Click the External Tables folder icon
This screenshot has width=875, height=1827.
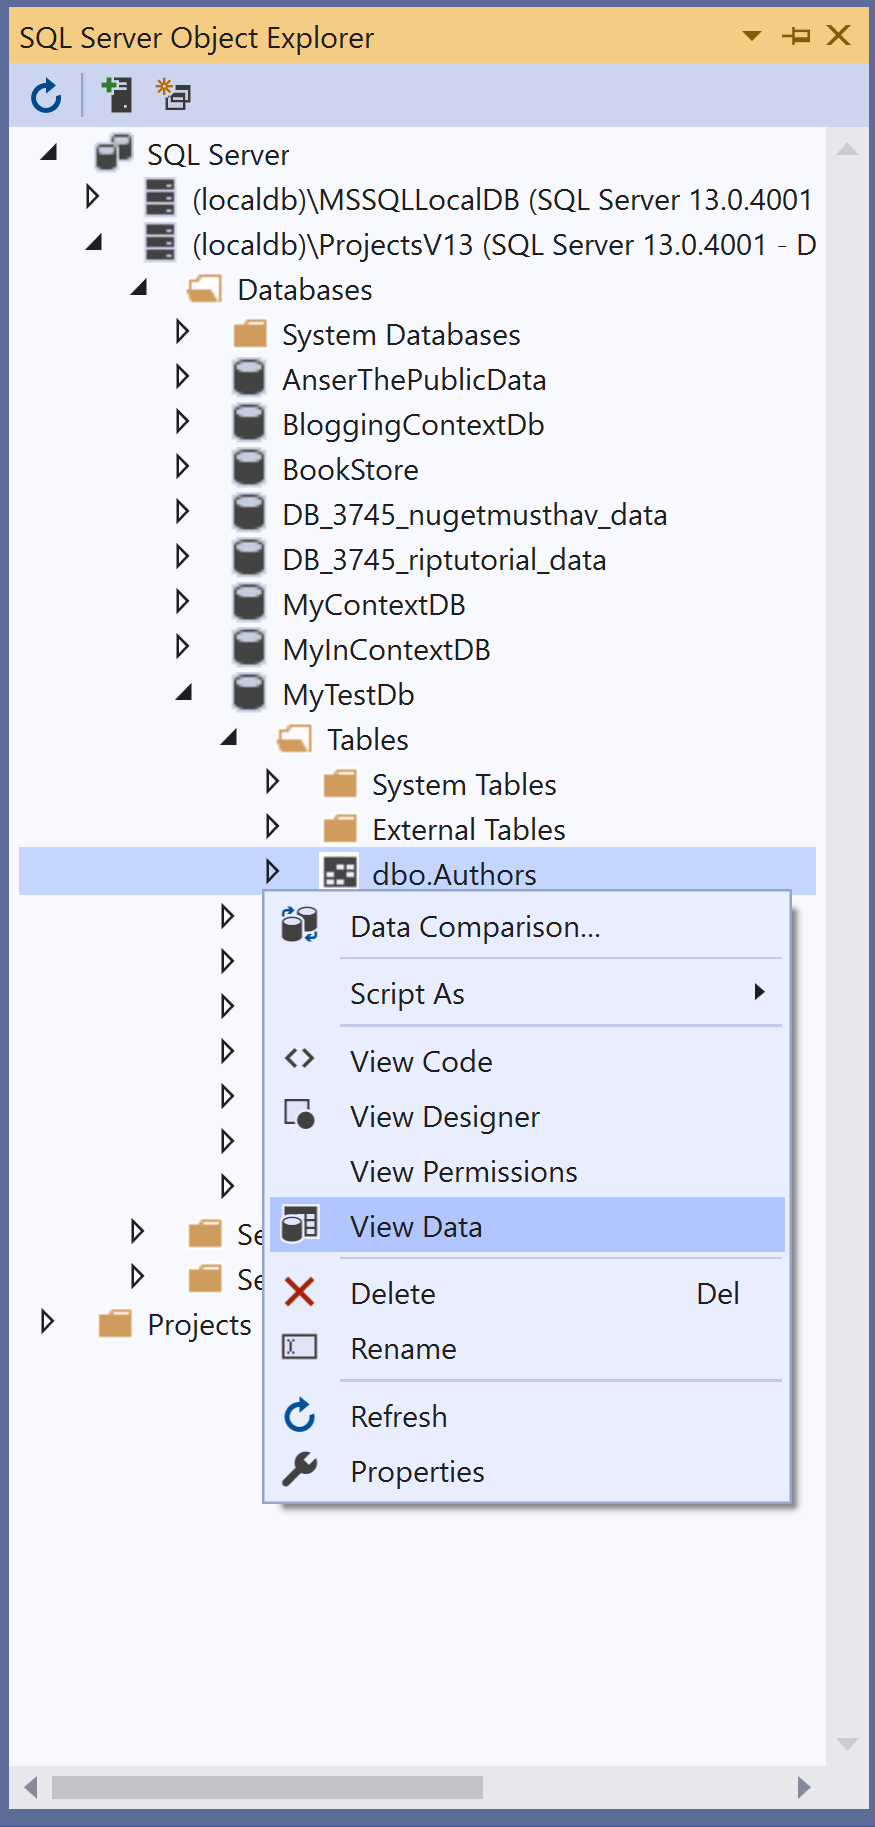point(340,828)
